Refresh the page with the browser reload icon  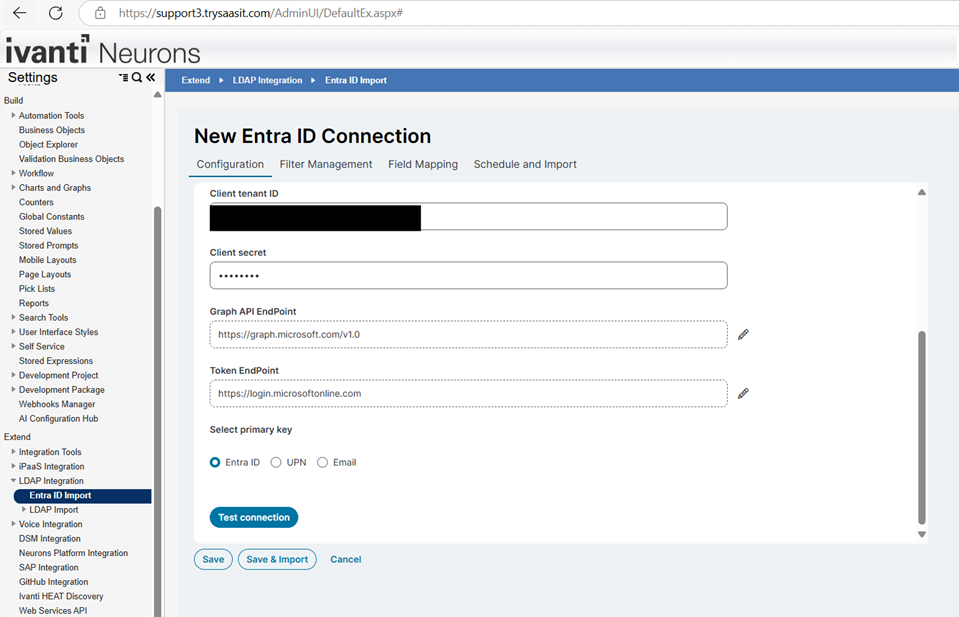pos(53,15)
